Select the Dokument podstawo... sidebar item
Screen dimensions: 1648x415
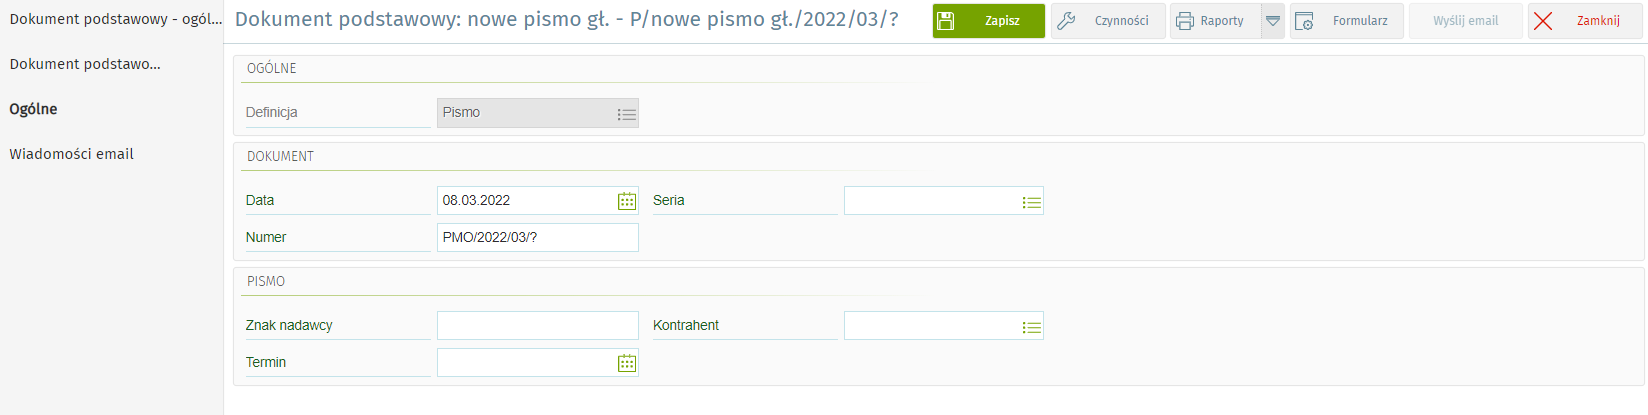85,64
